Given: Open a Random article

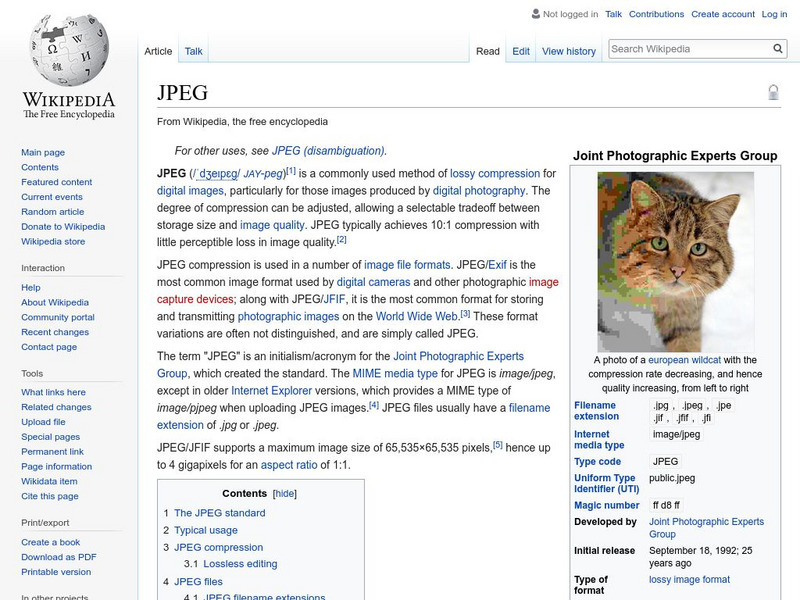Looking at the screenshot, I should coord(53,211).
